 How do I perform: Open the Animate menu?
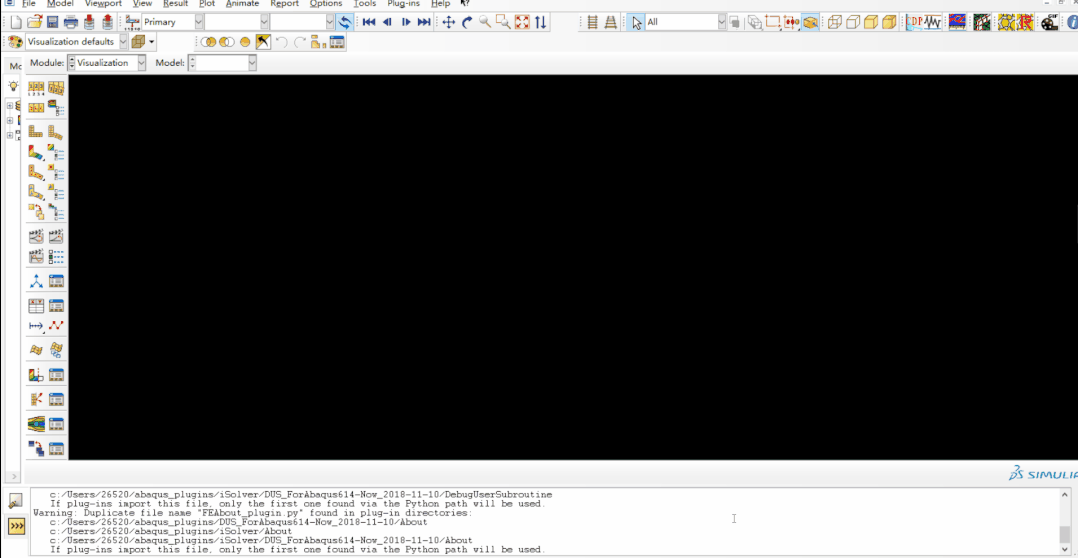tap(243, 3)
